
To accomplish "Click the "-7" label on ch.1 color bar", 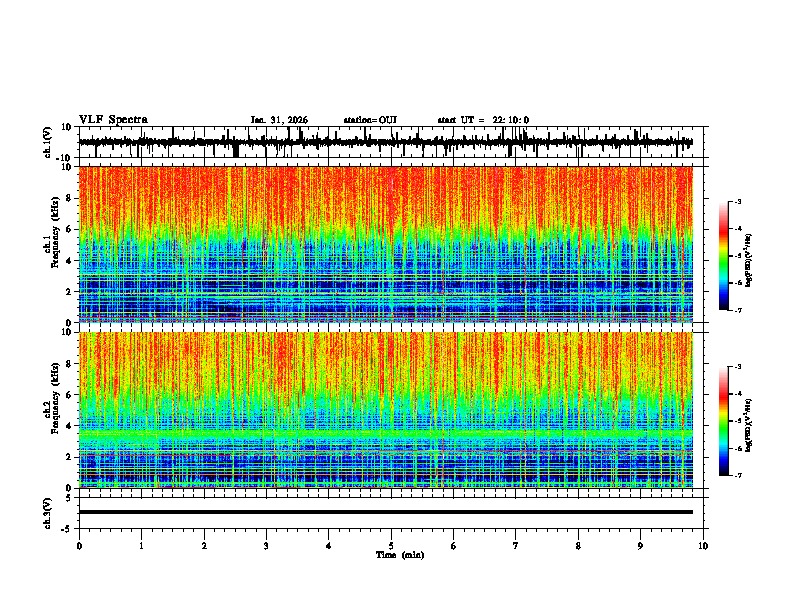I will pos(737,310).
